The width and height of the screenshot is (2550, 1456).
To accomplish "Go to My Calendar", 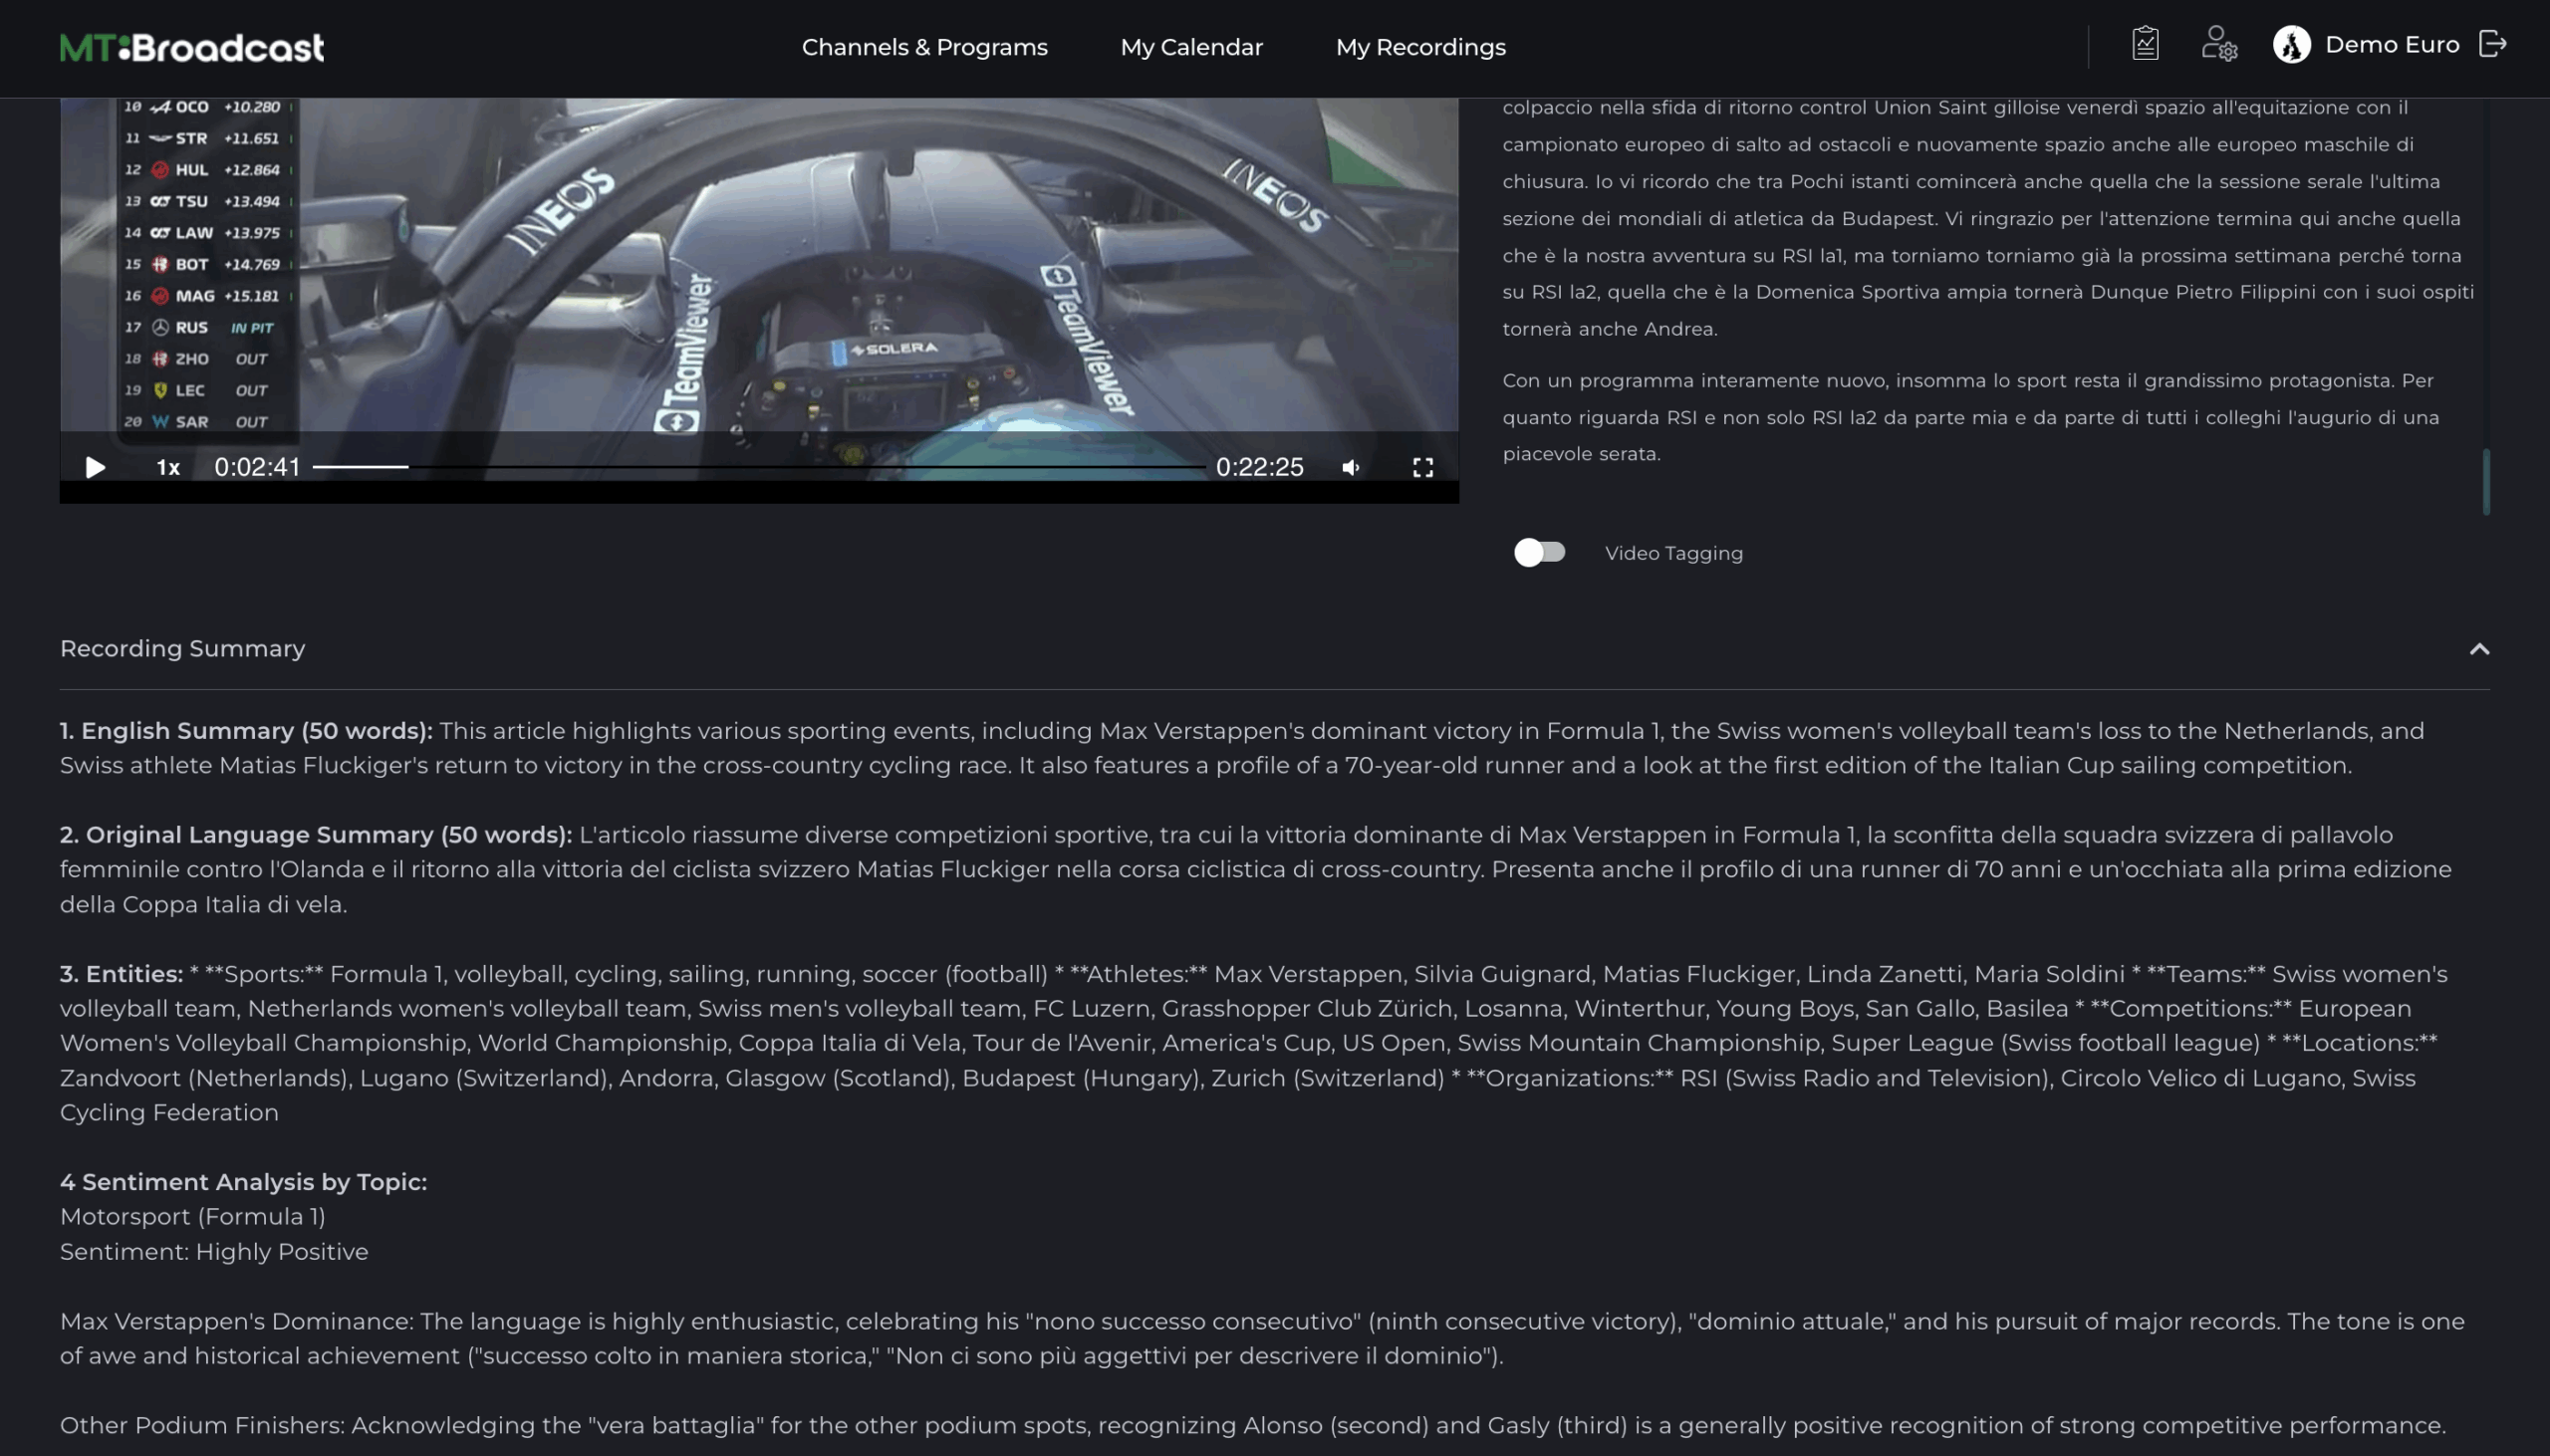I will 1191,47.
